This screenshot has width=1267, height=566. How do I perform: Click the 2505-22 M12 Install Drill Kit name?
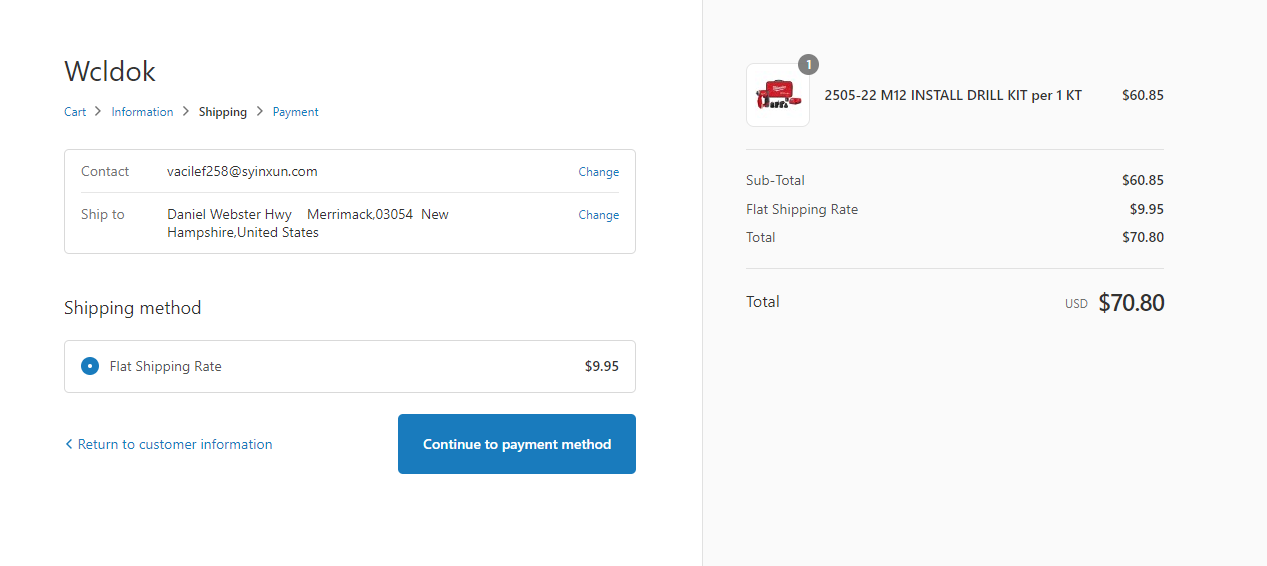pos(952,96)
